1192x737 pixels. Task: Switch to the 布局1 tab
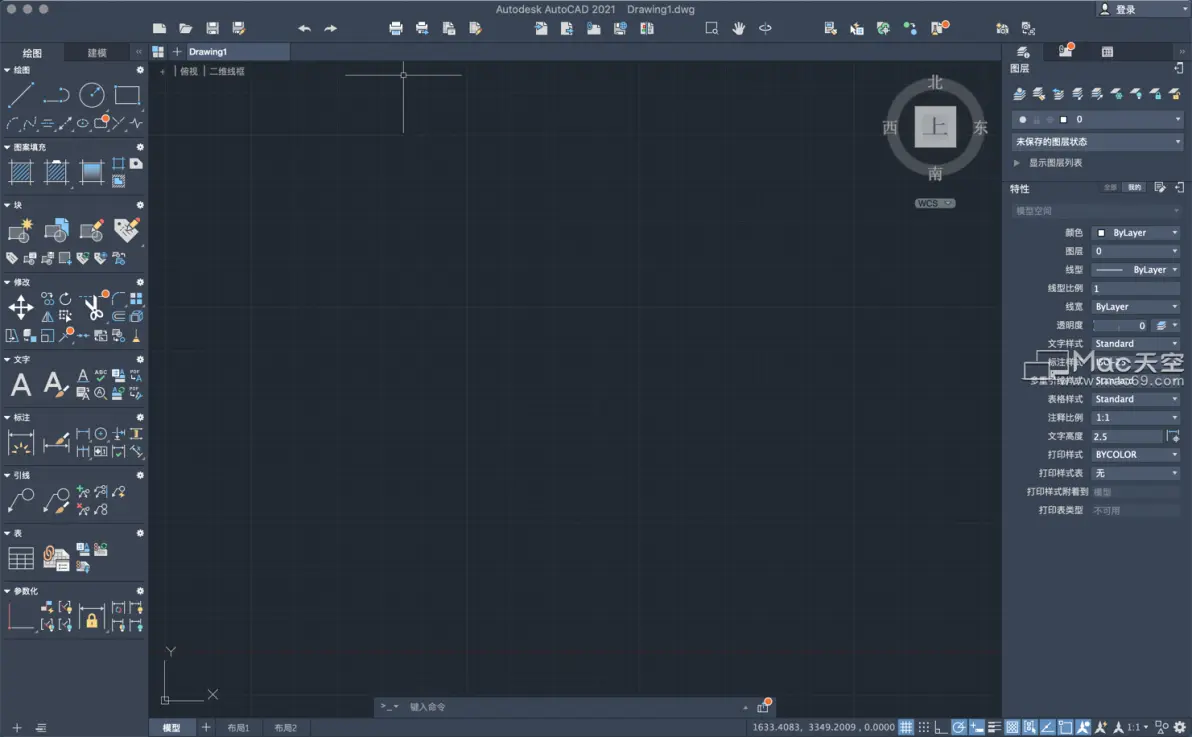[238, 728]
